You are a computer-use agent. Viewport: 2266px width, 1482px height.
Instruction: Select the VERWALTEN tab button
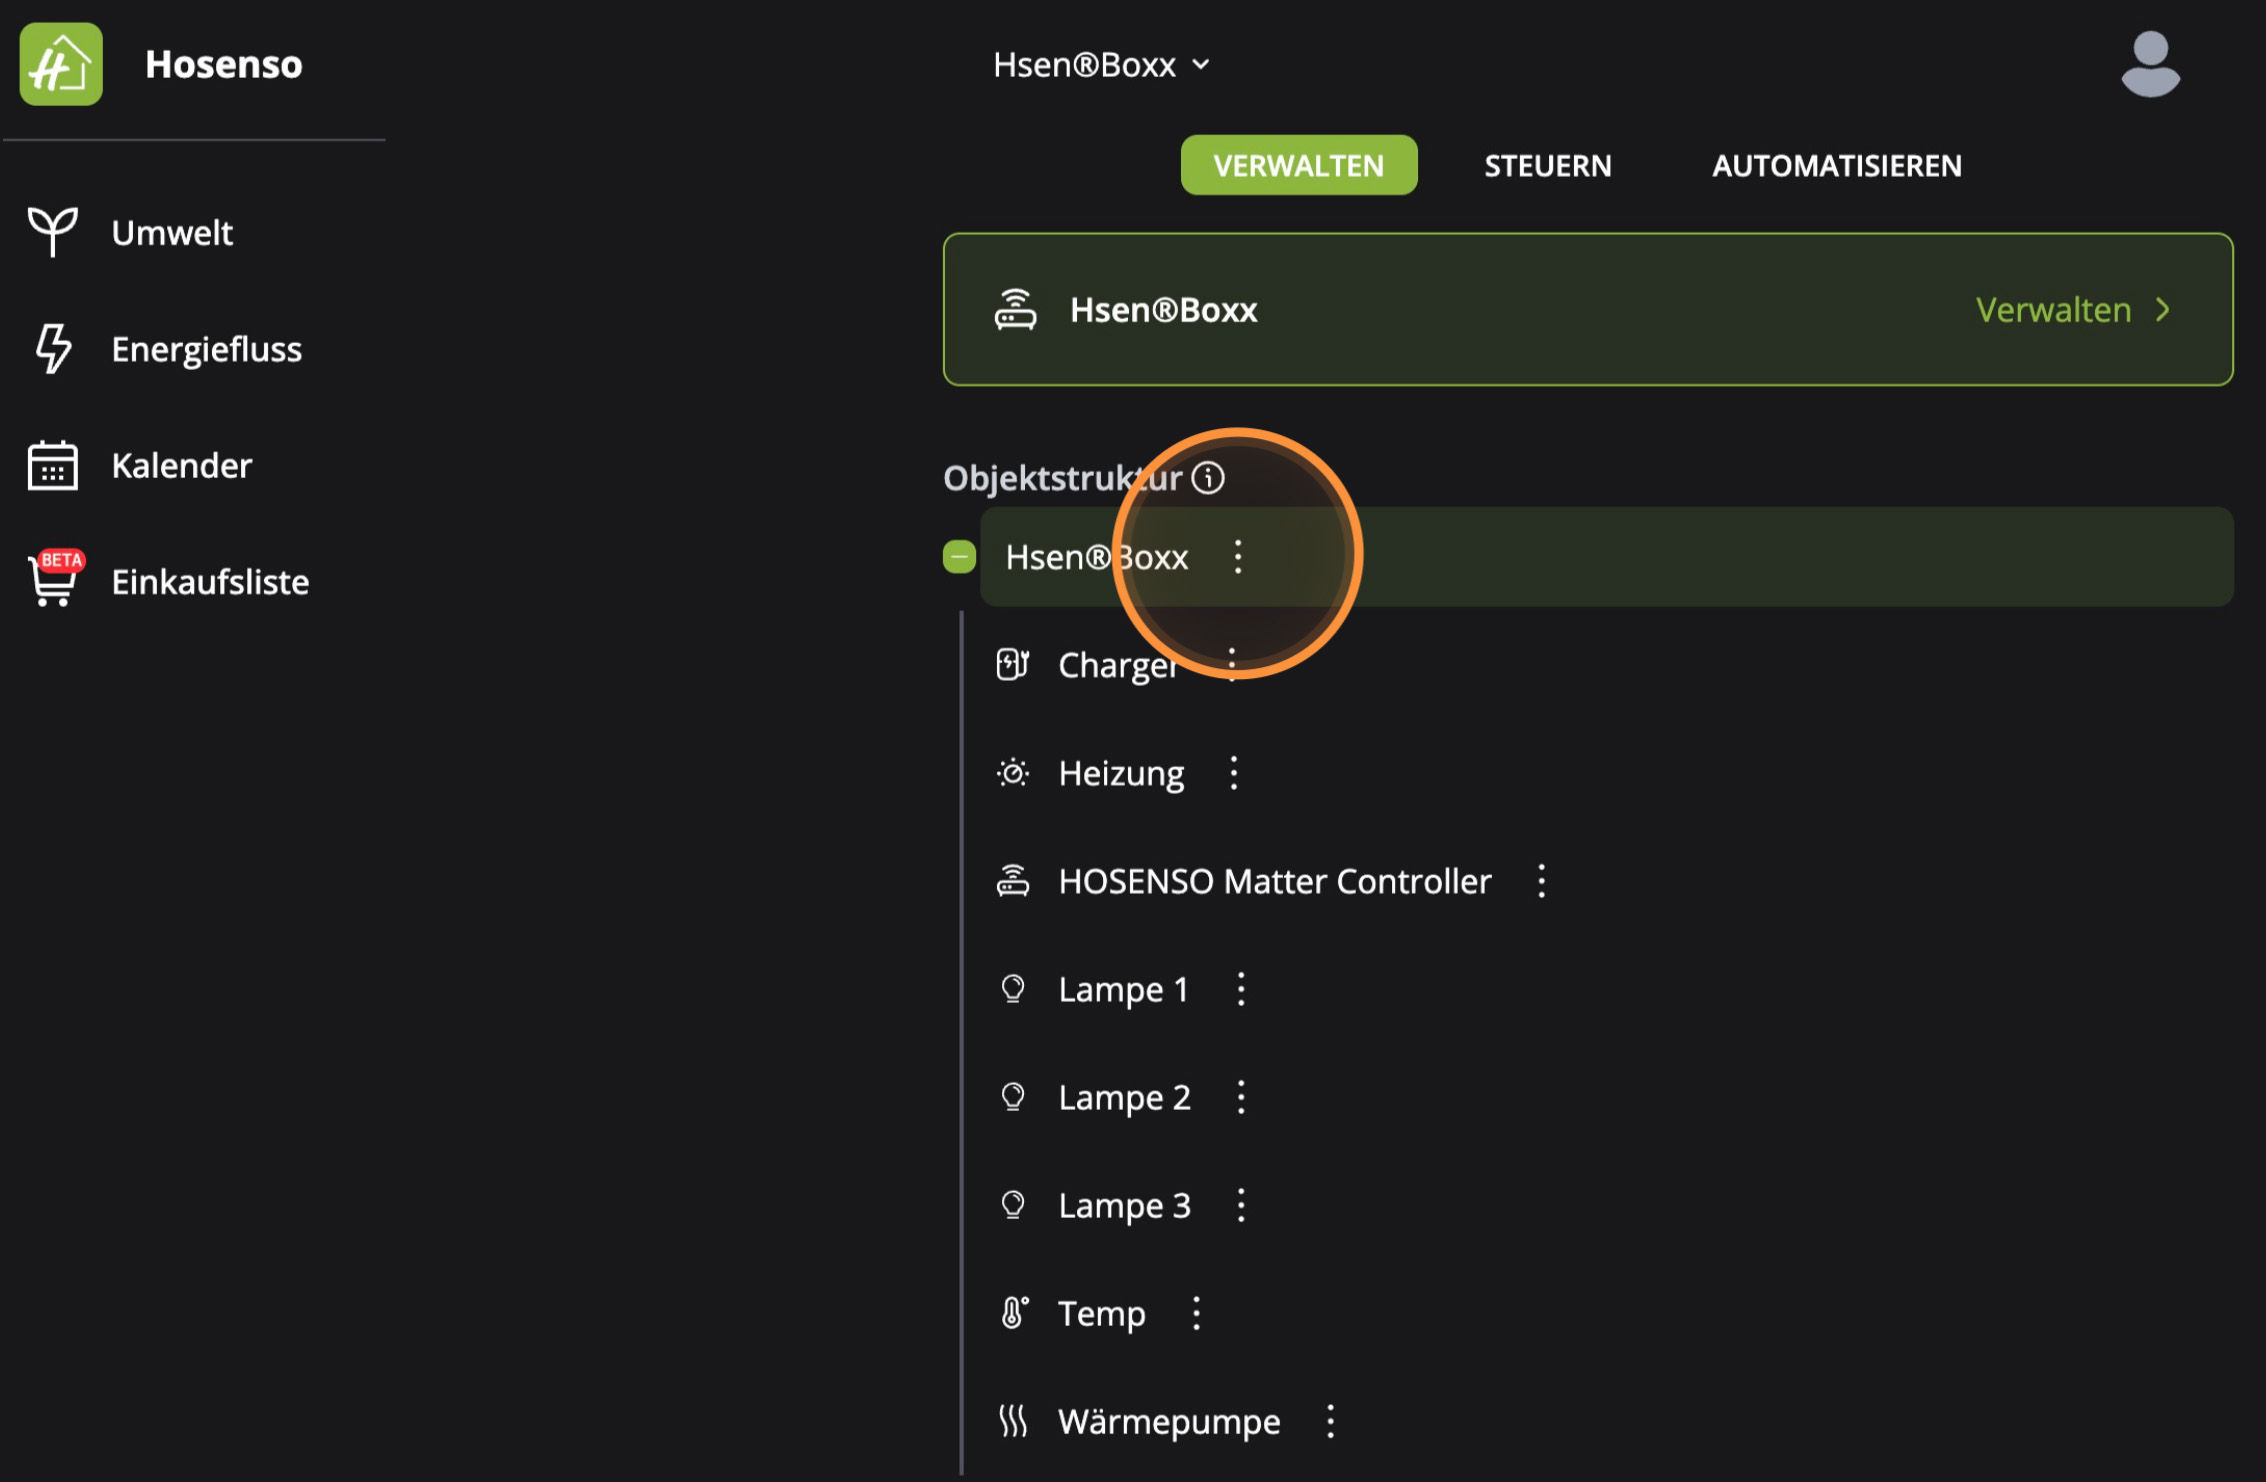(x=1298, y=166)
